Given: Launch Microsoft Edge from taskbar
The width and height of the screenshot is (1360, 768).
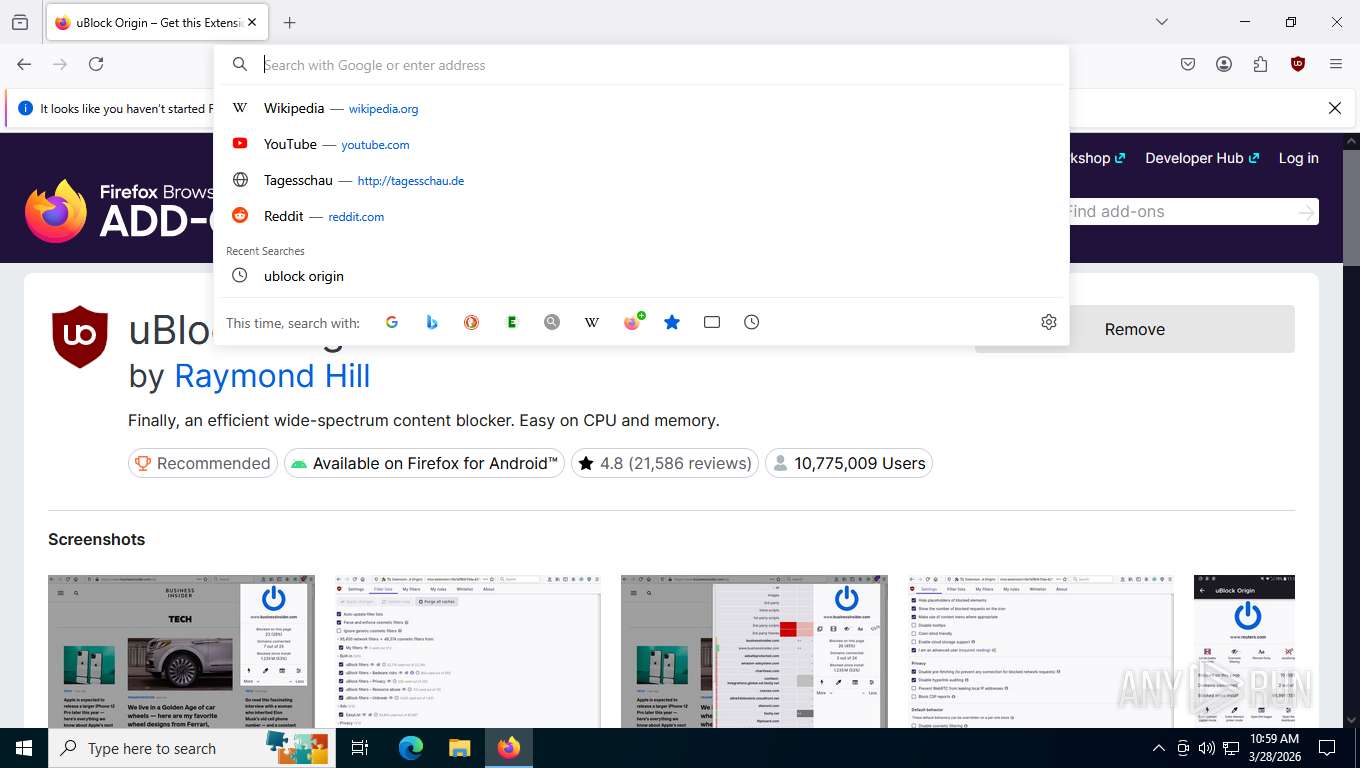Looking at the screenshot, I should (x=411, y=748).
